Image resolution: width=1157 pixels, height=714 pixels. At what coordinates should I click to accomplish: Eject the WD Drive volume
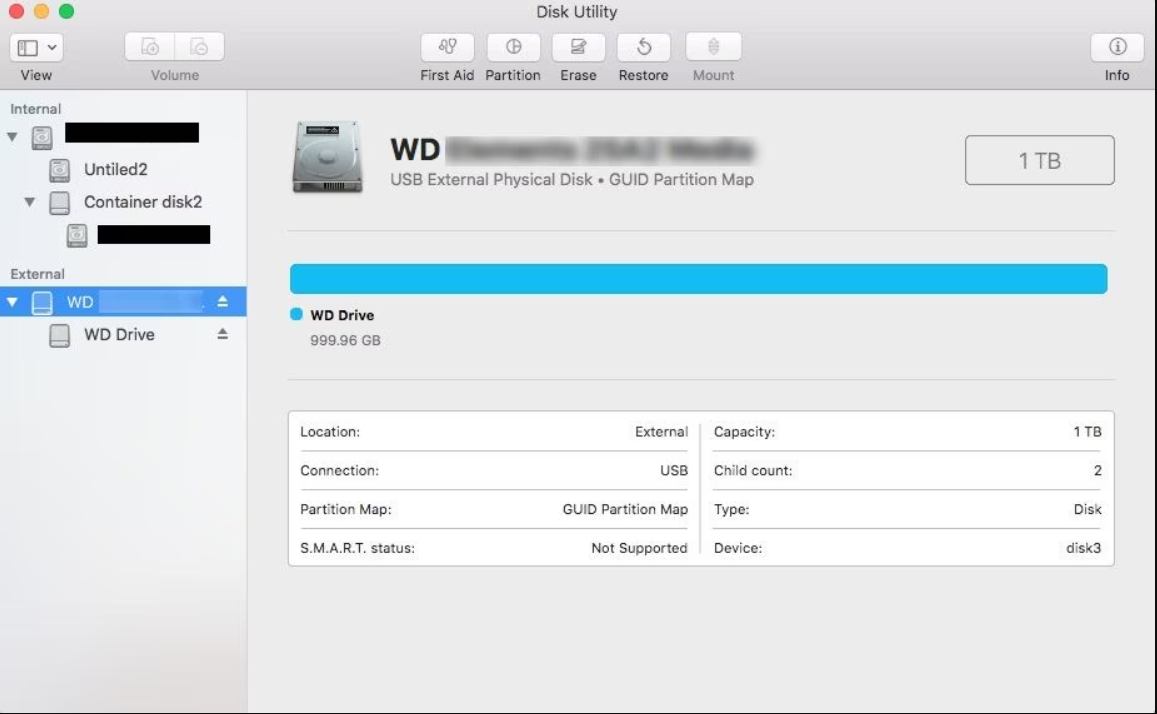(x=222, y=334)
